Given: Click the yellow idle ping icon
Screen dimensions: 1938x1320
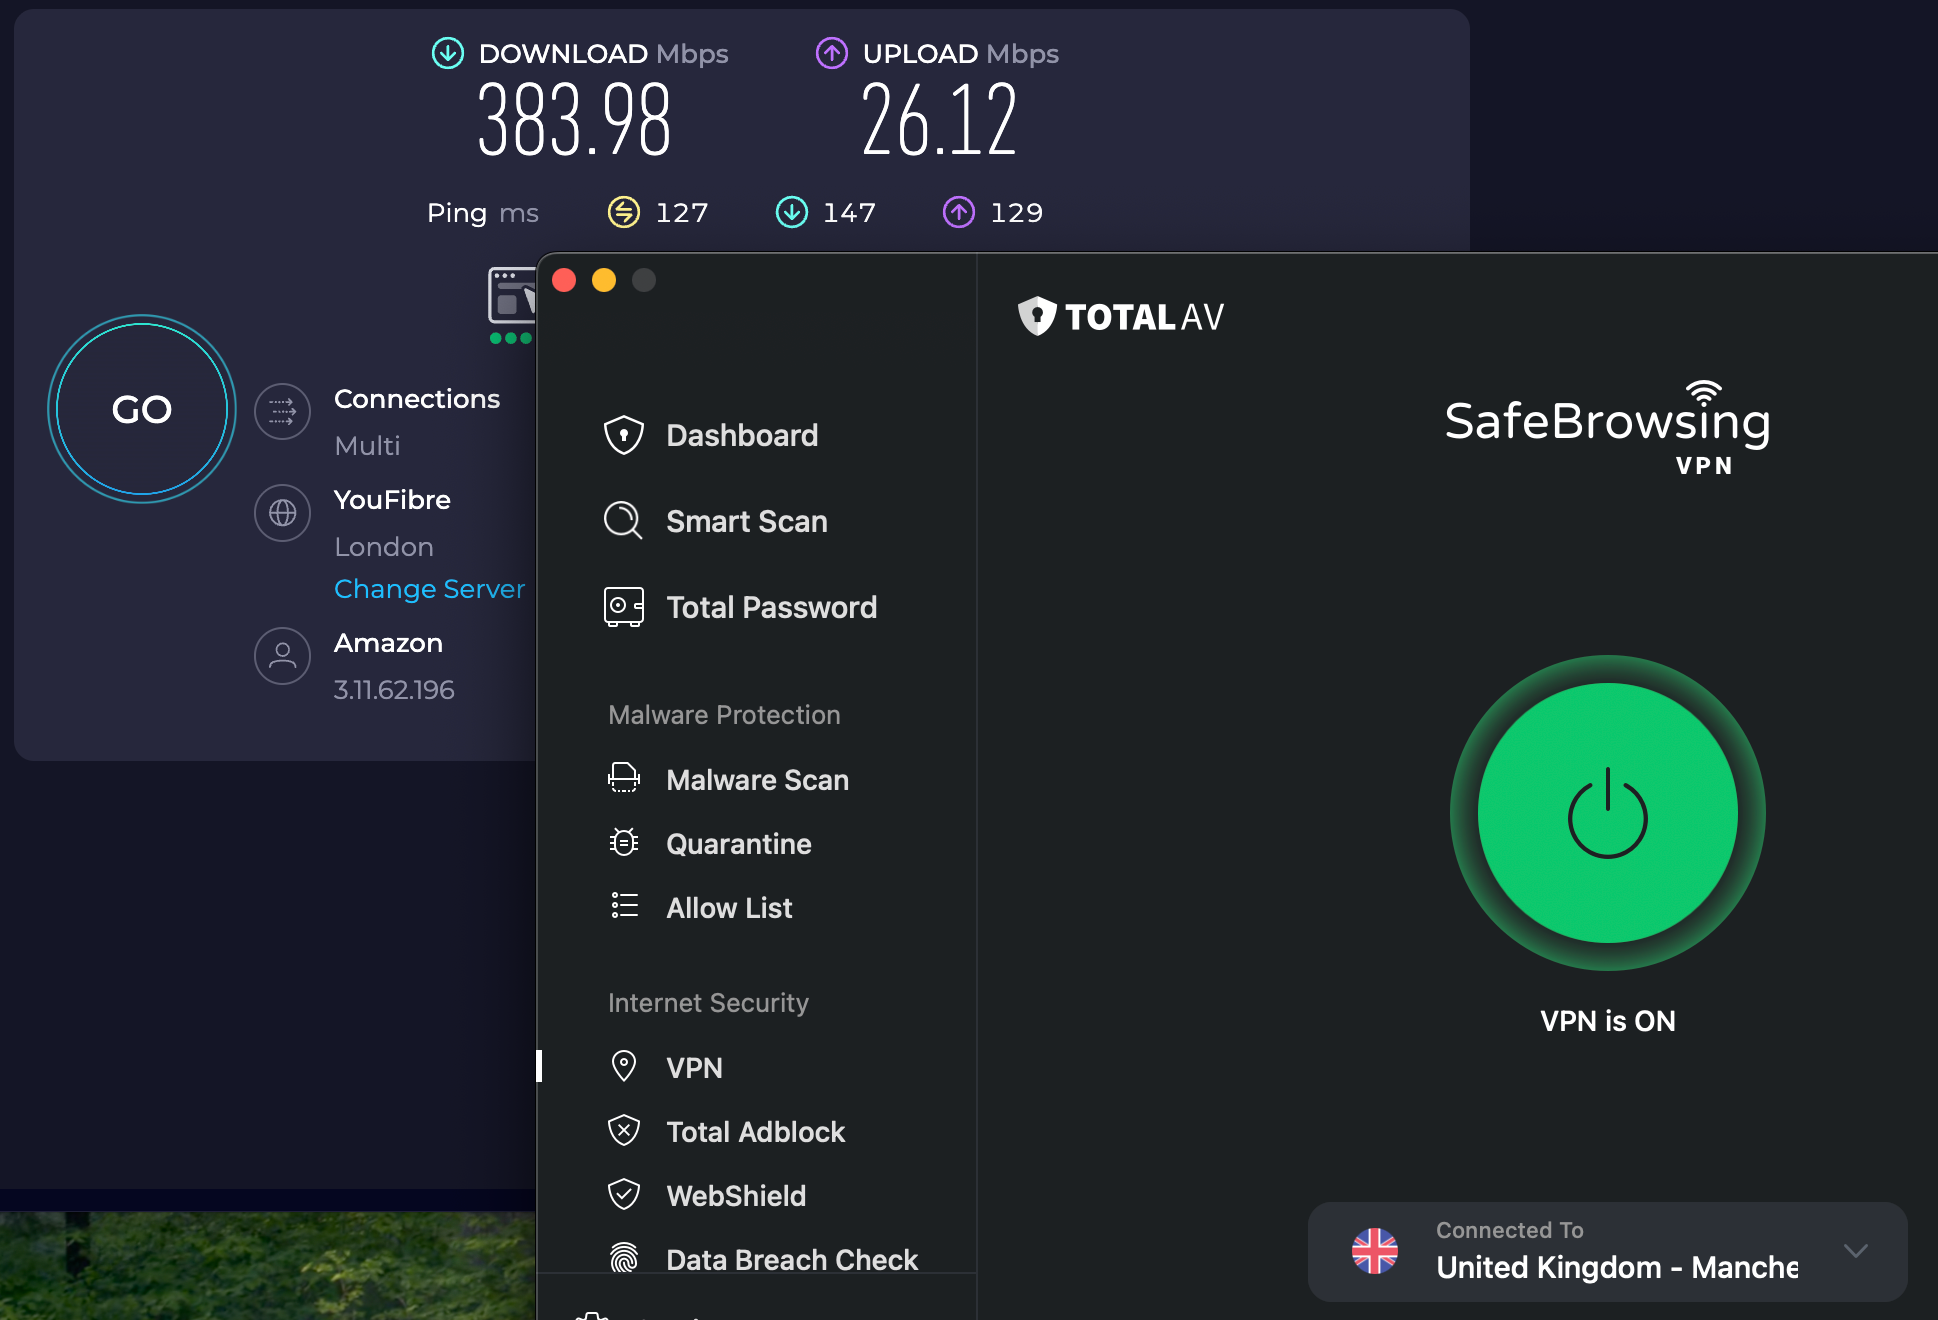Looking at the screenshot, I should [624, 212].
